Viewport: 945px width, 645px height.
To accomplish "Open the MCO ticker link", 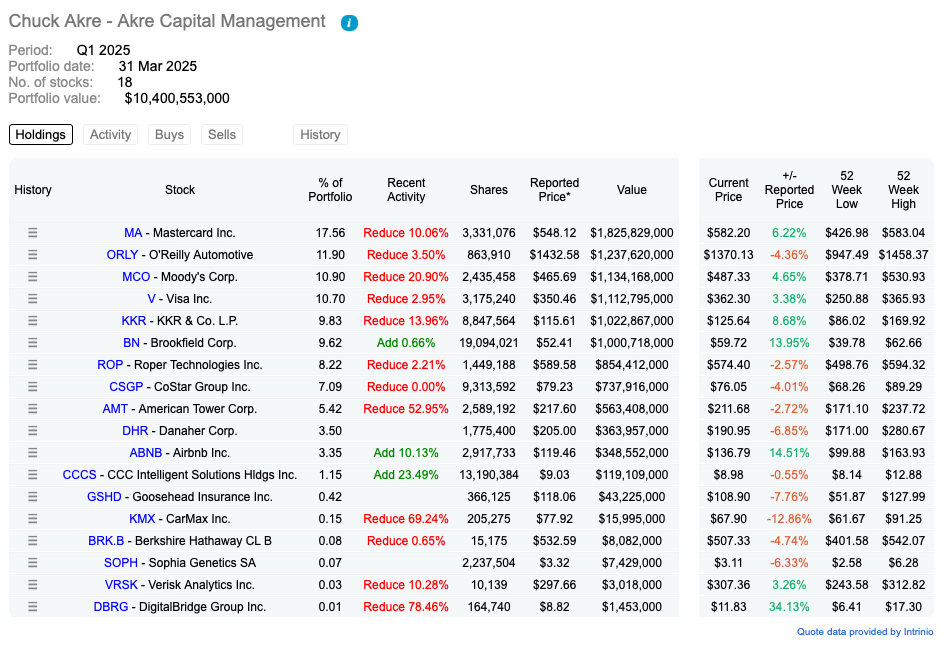I will [136, 277].
